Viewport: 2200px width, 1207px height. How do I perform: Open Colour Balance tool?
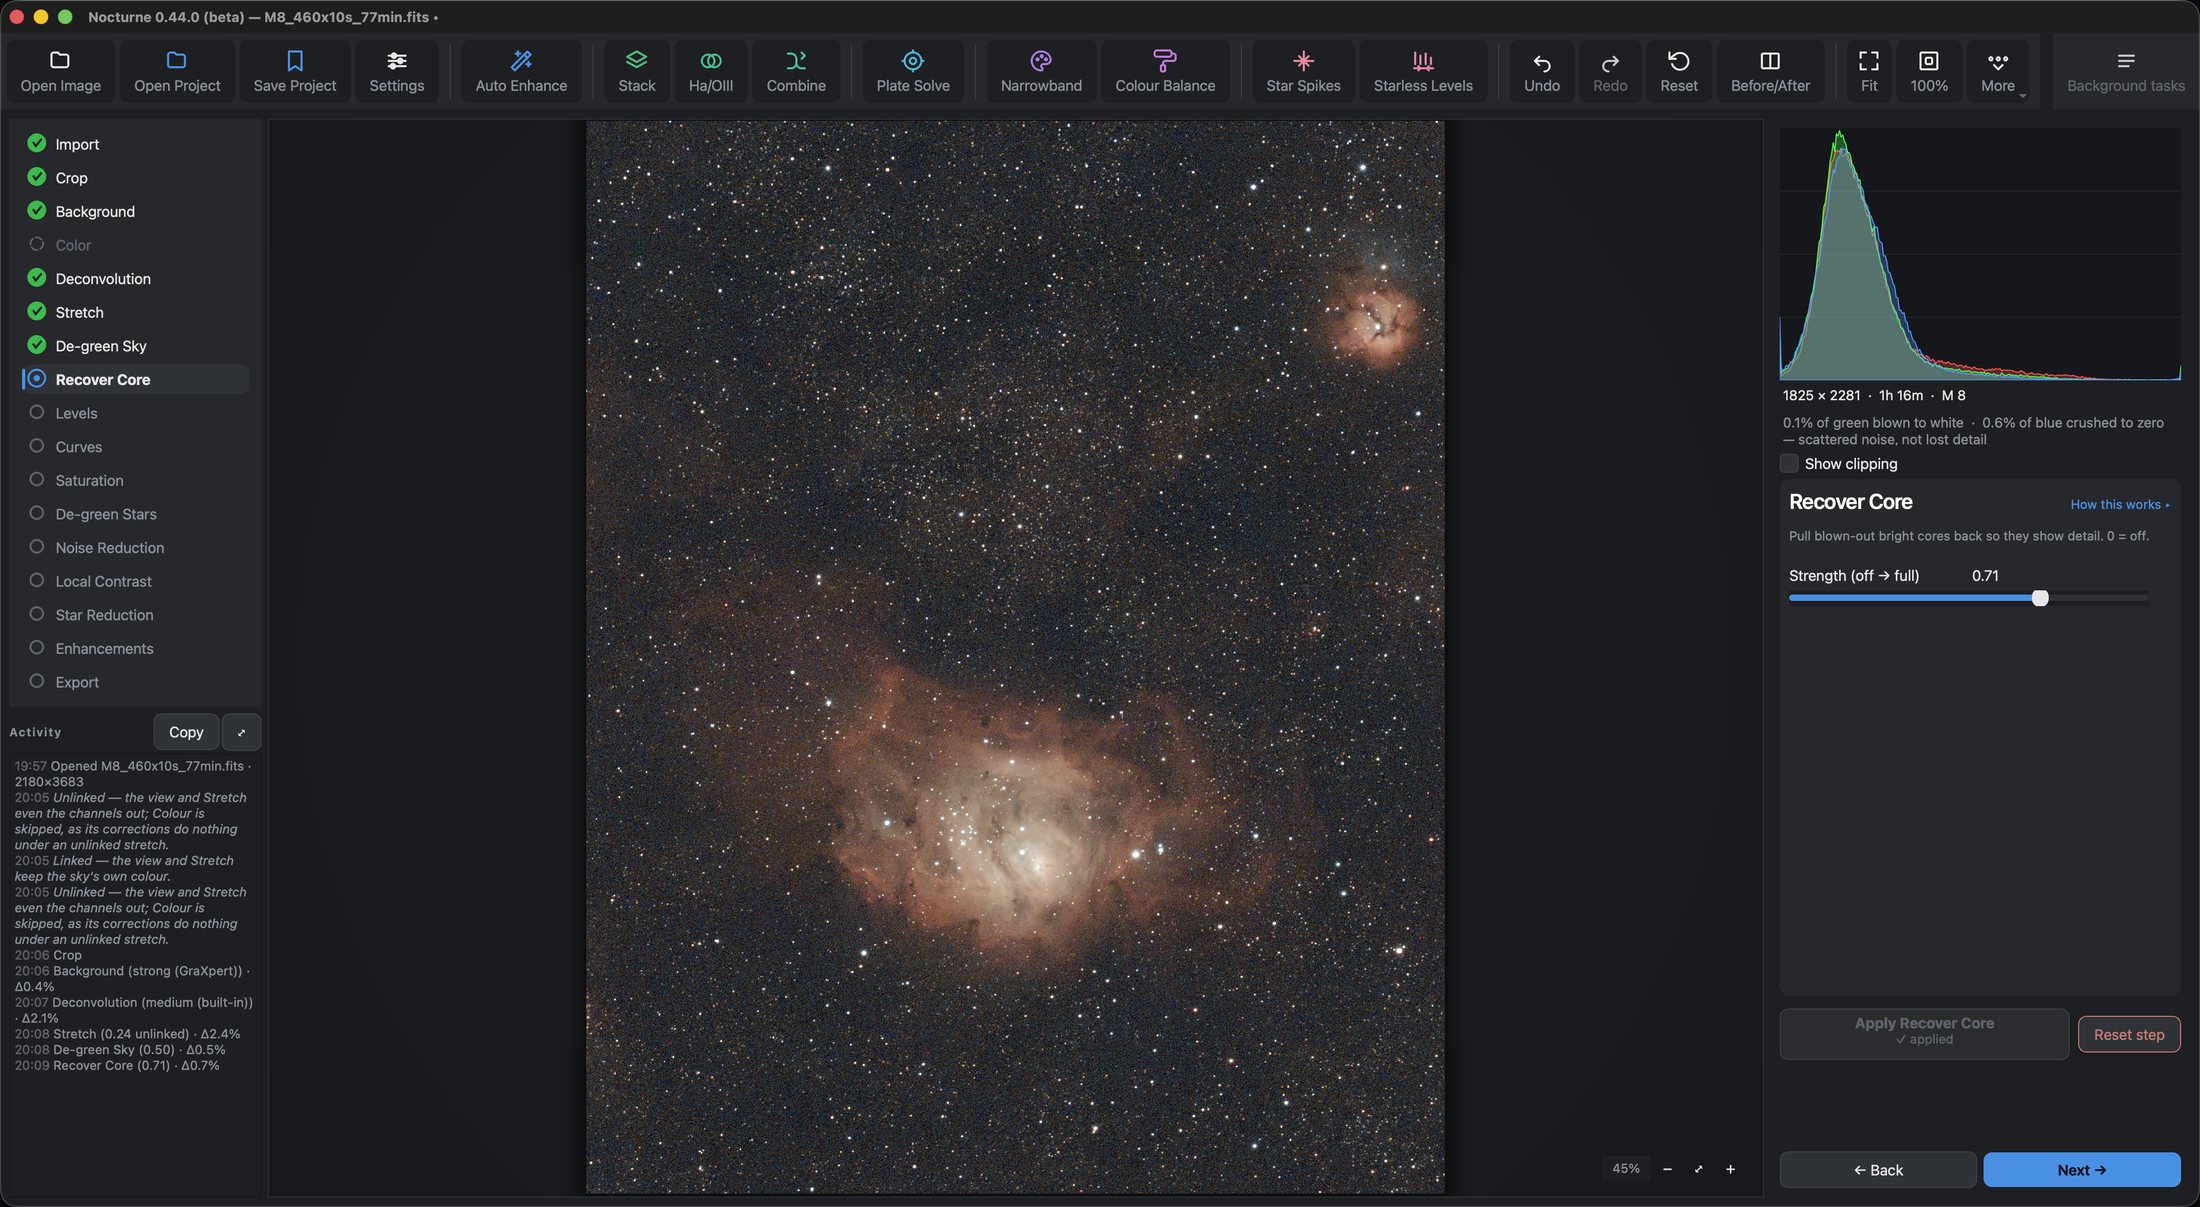tap(1165, 71)
